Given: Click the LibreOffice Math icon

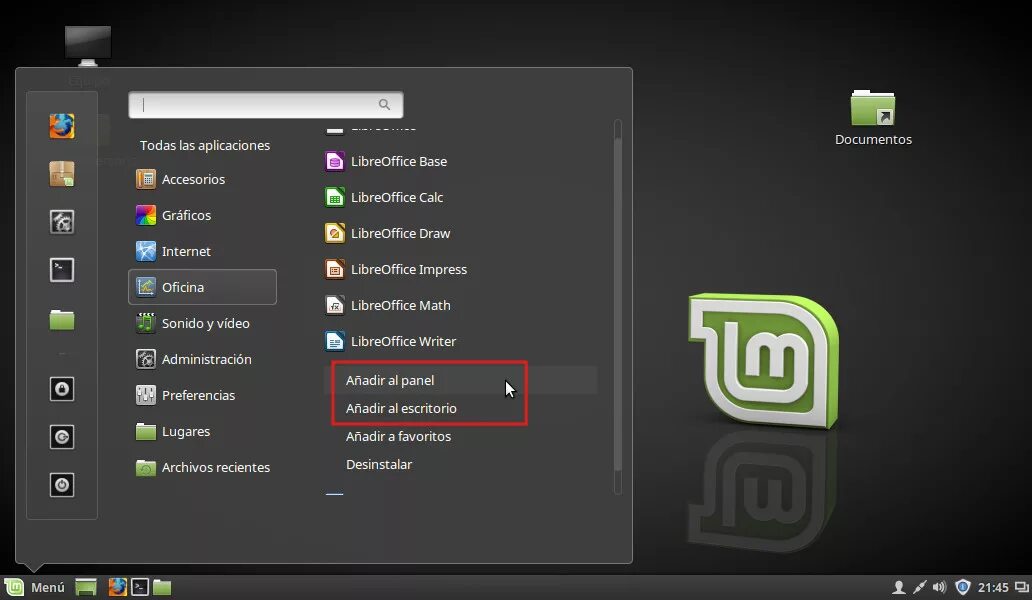Looking at the screenshot, I should tap(334, 305).
